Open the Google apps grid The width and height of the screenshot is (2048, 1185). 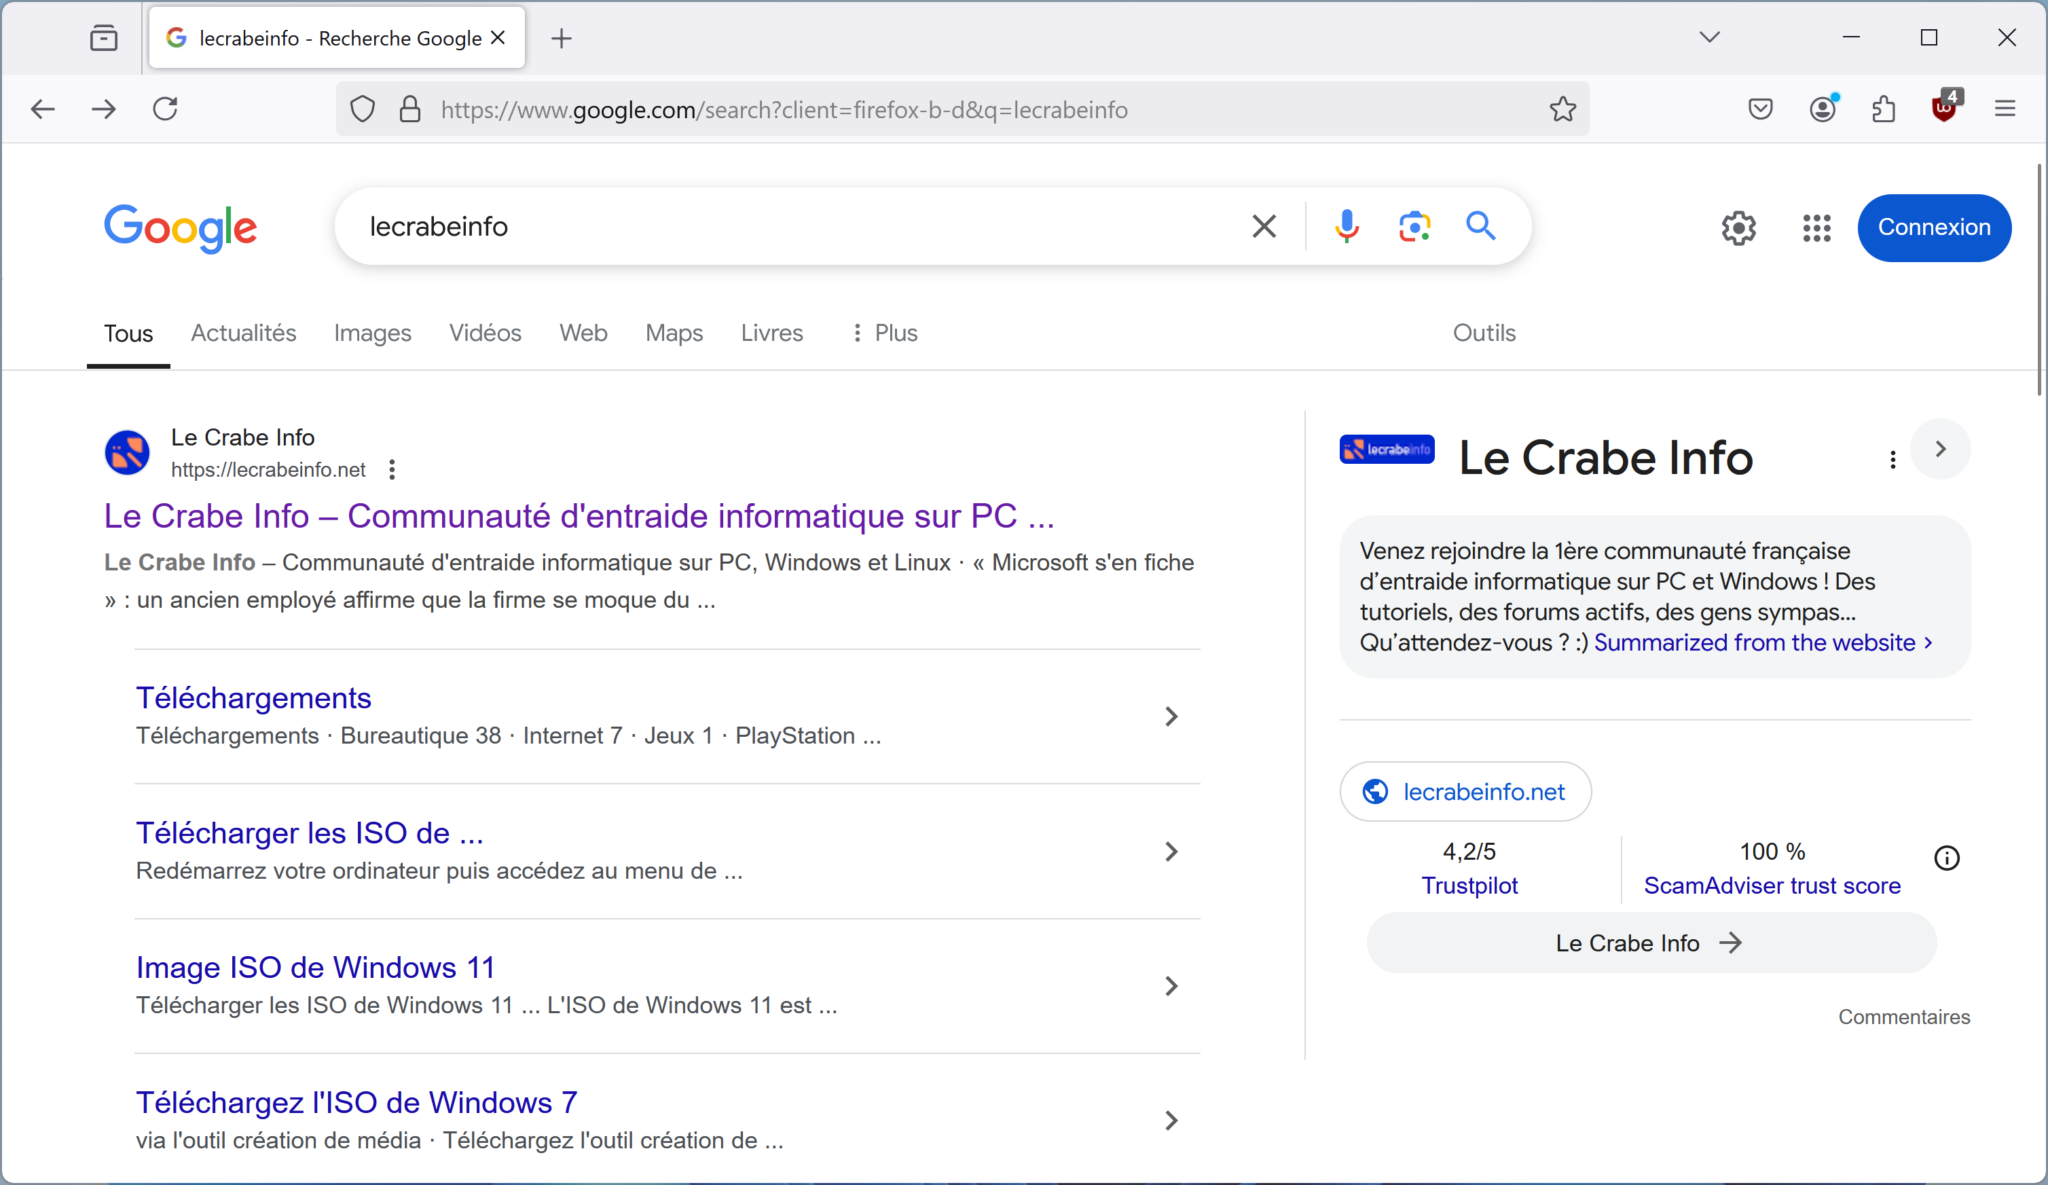point(1815,228)
